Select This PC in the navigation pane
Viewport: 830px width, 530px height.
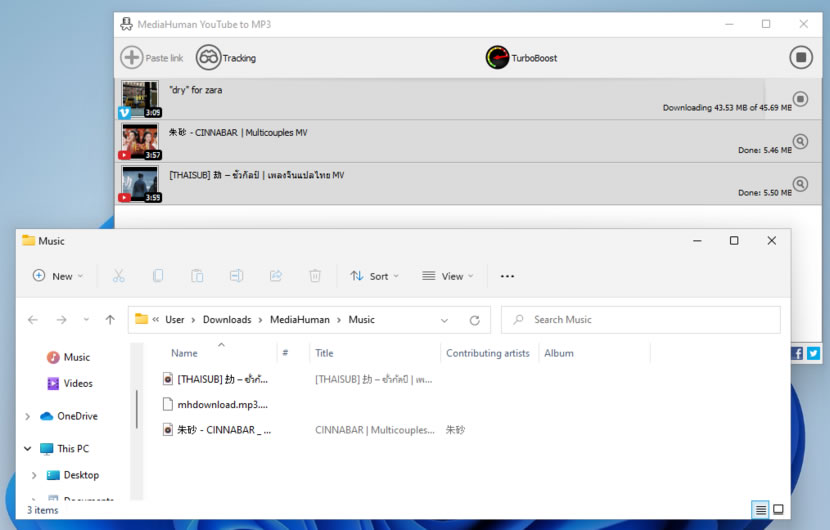tap(65, 448)
